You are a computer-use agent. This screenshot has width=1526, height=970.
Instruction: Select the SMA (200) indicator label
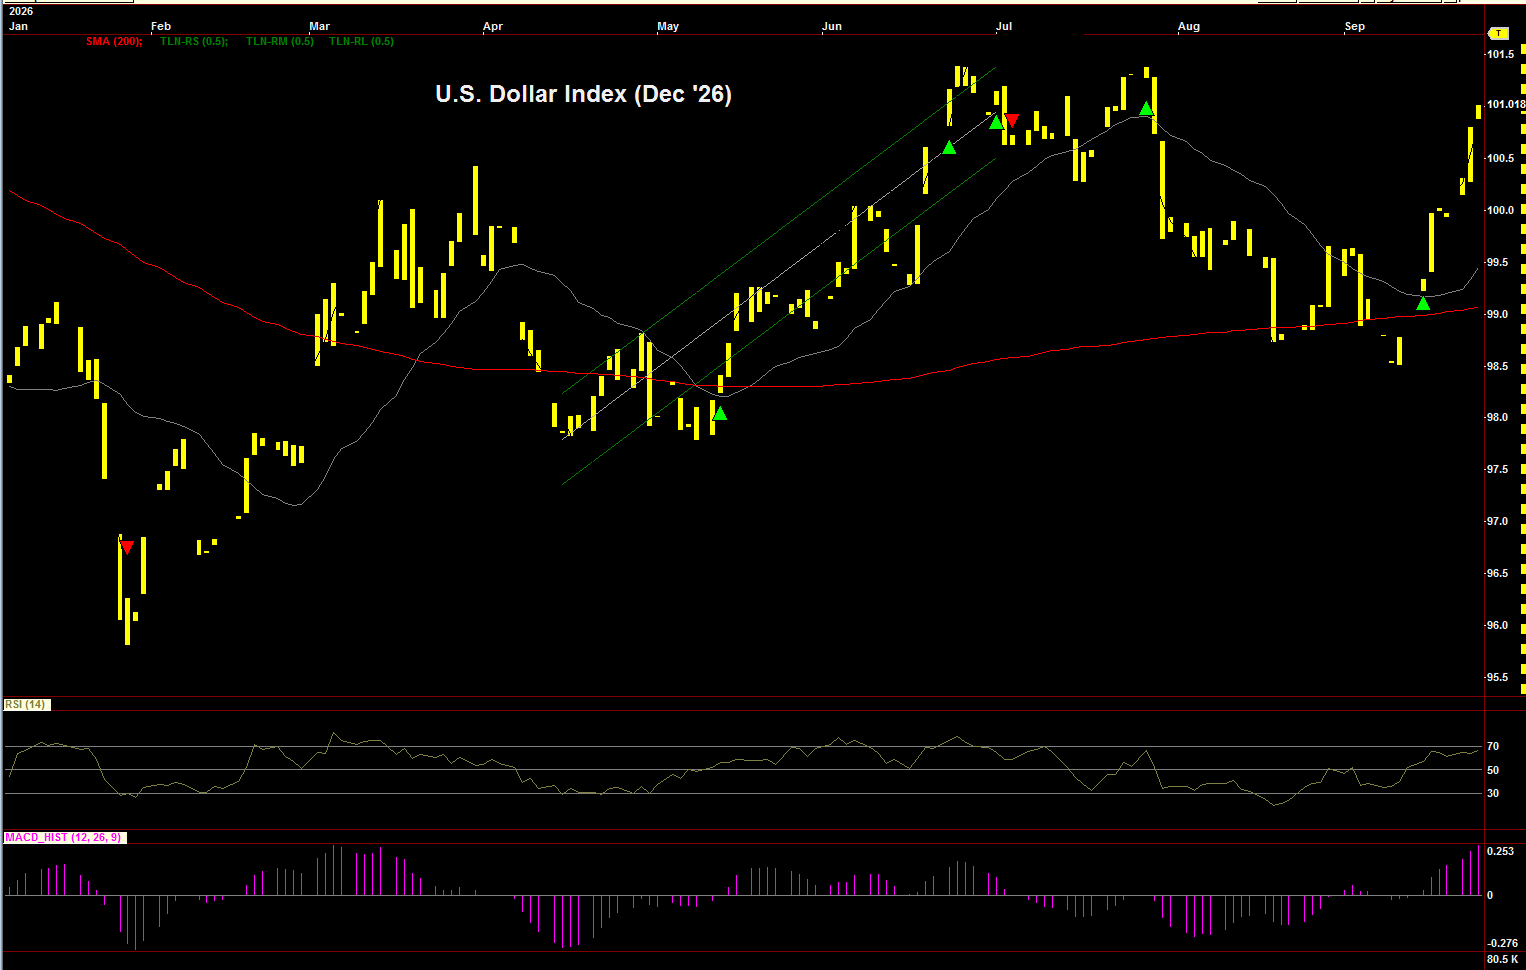tap(114, 41)
